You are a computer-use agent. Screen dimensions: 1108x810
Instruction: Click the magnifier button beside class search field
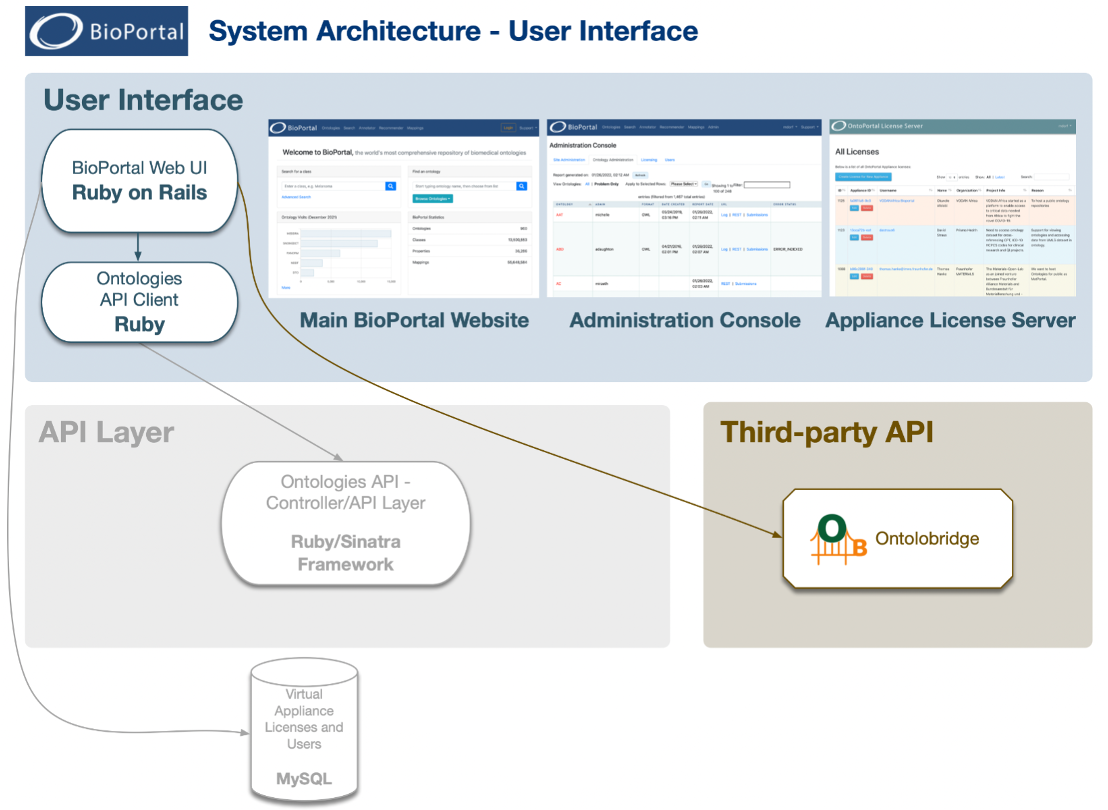click(390, 186)
